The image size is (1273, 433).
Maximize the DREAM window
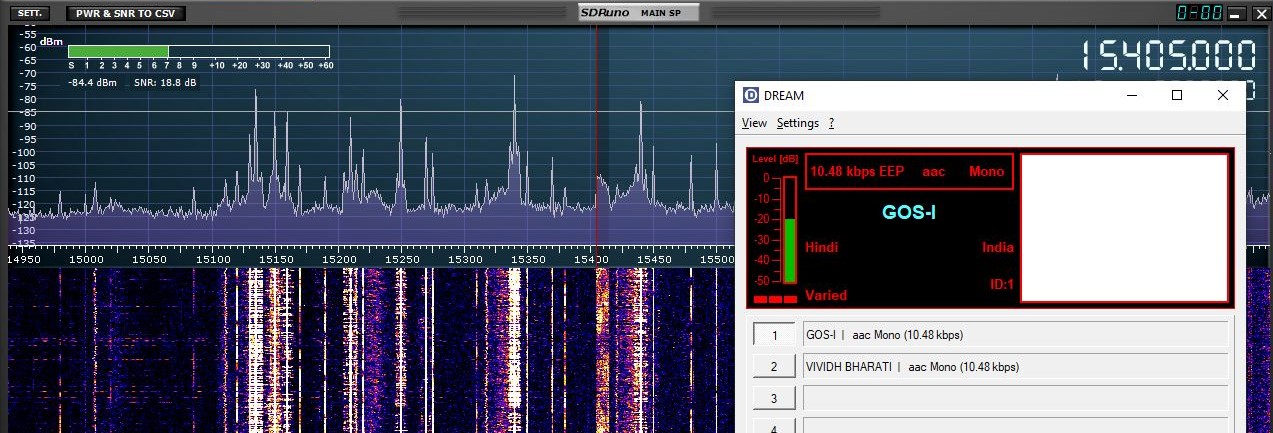tap(1177, 95)
